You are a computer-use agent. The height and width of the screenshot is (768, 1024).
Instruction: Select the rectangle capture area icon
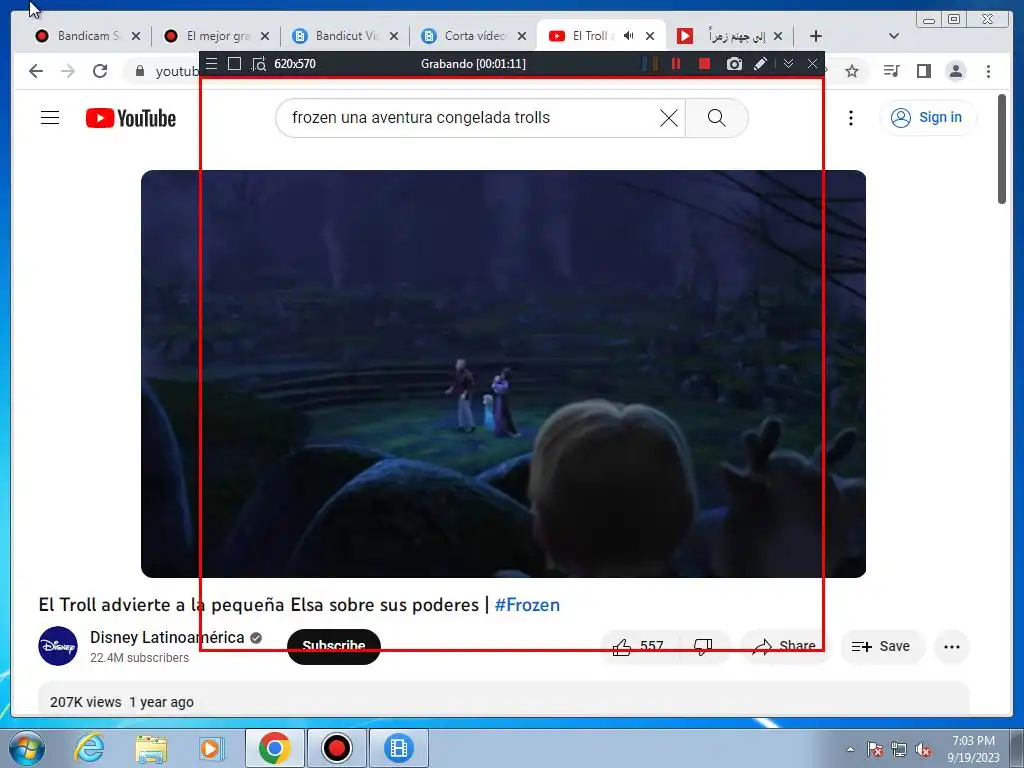(x=234, y=63)
